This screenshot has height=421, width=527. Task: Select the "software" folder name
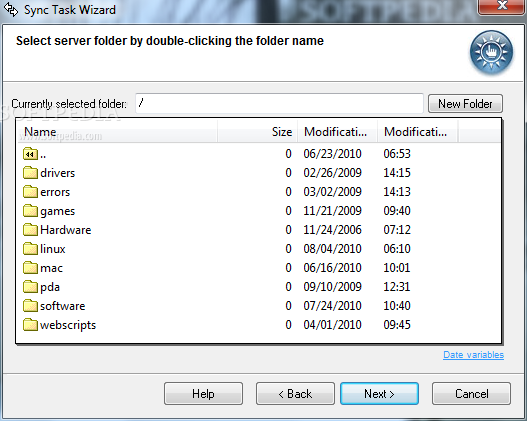63,306
